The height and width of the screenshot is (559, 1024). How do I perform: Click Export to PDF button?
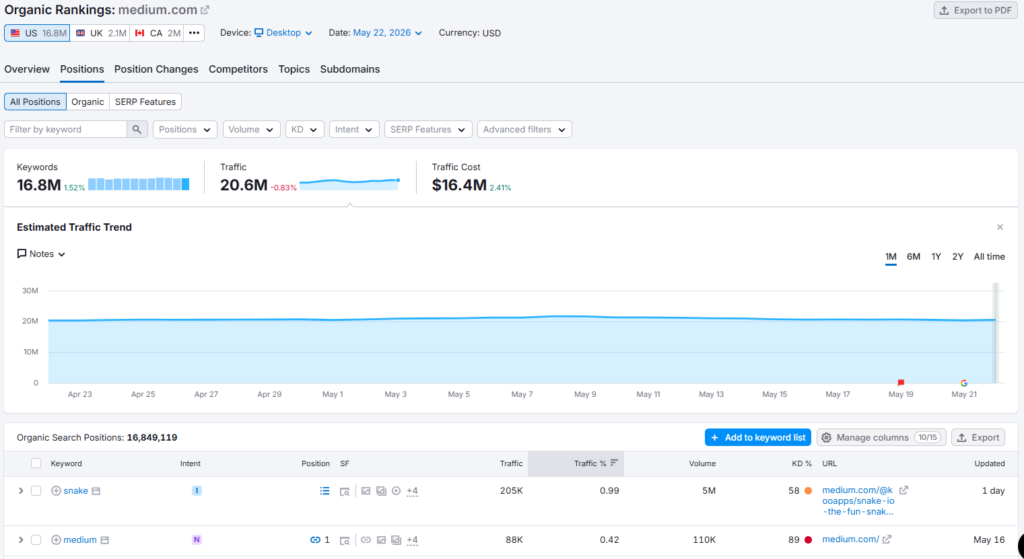(x=976, y=10)
